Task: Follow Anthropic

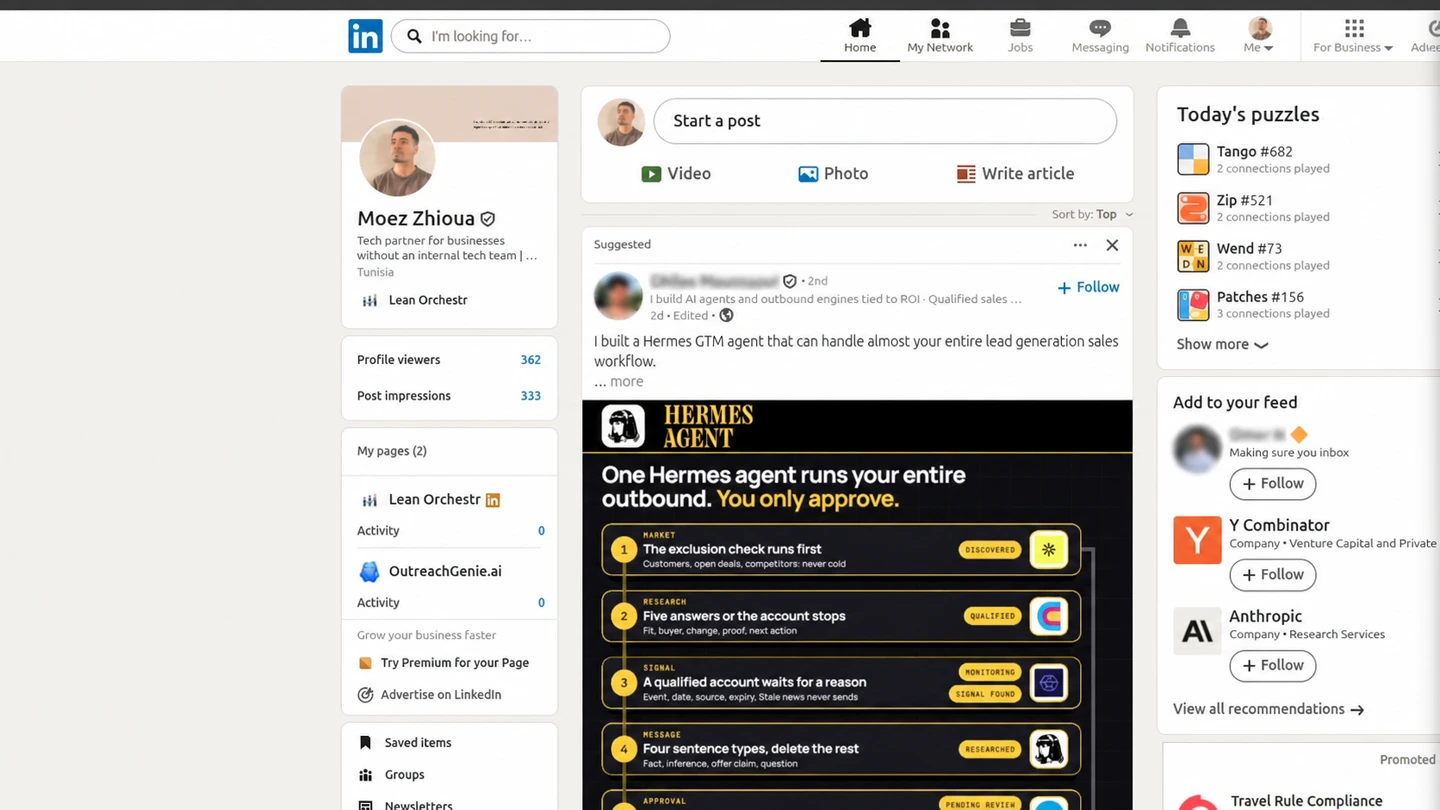Action: tap(1272, 666)
